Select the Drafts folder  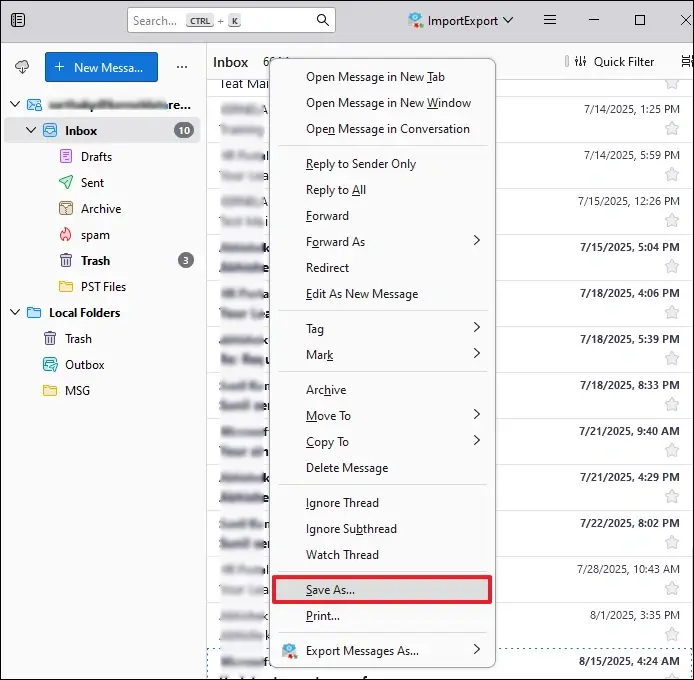coord(96,157)
